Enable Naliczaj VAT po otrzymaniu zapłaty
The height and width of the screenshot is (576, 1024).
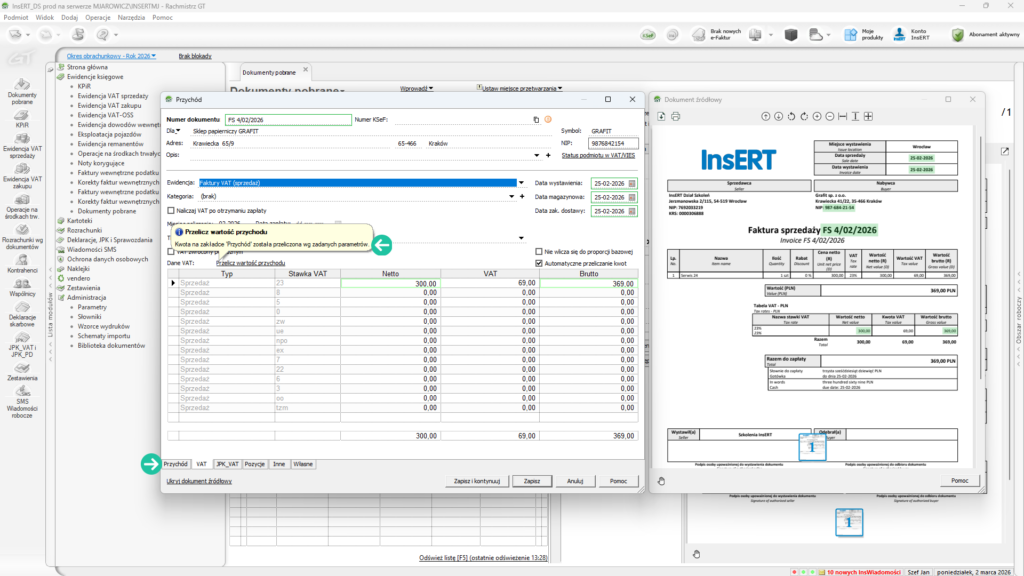pyautogui.click(x=171, y=211)
